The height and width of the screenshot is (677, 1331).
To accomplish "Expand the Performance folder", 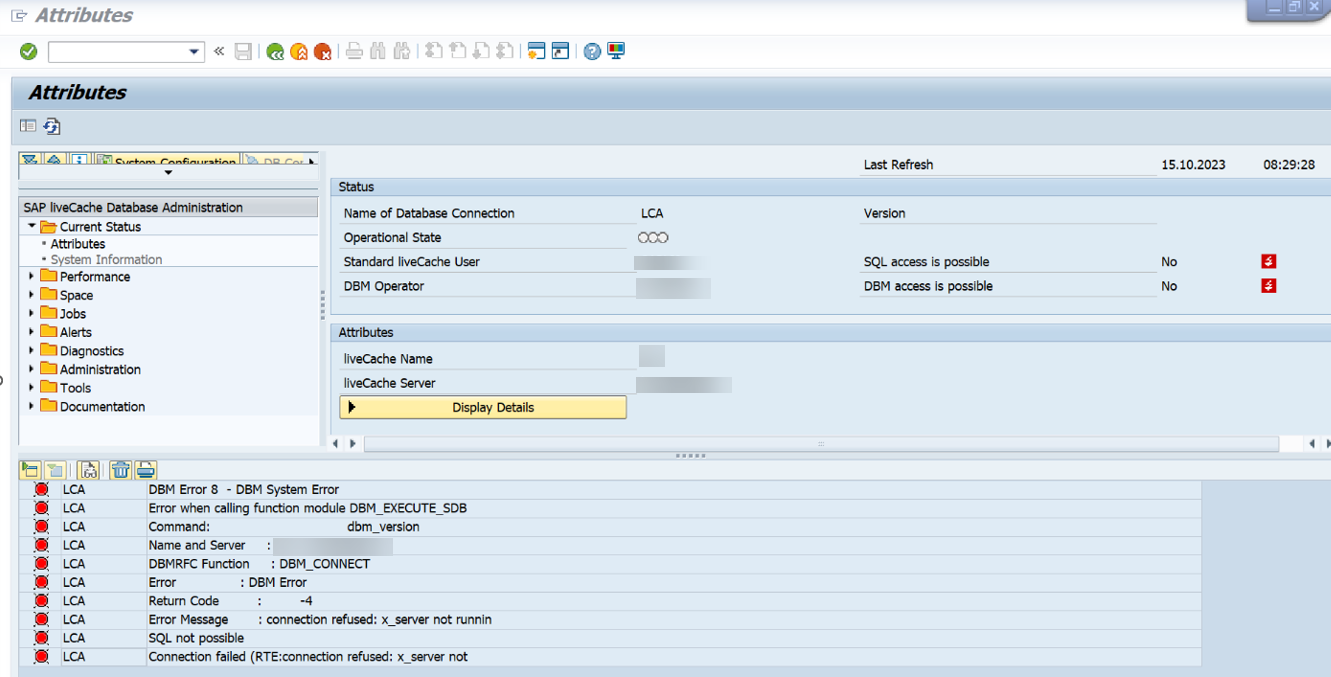I will pos(32,277).
